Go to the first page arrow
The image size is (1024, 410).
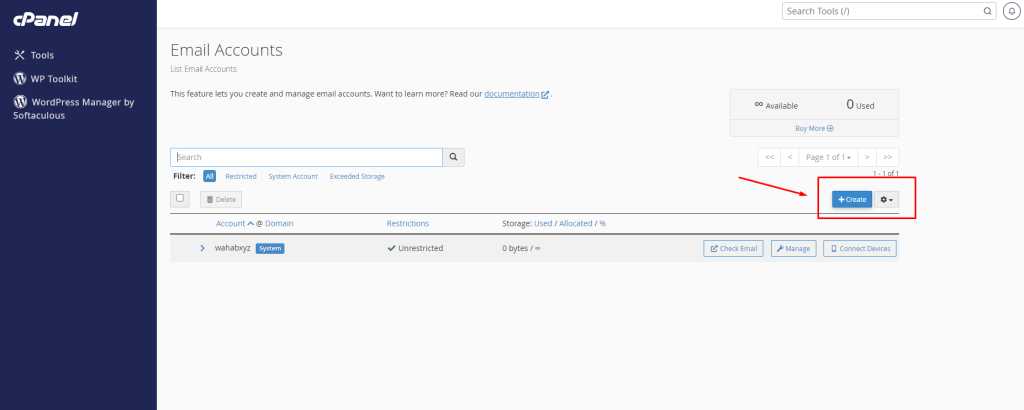[769, 157]
